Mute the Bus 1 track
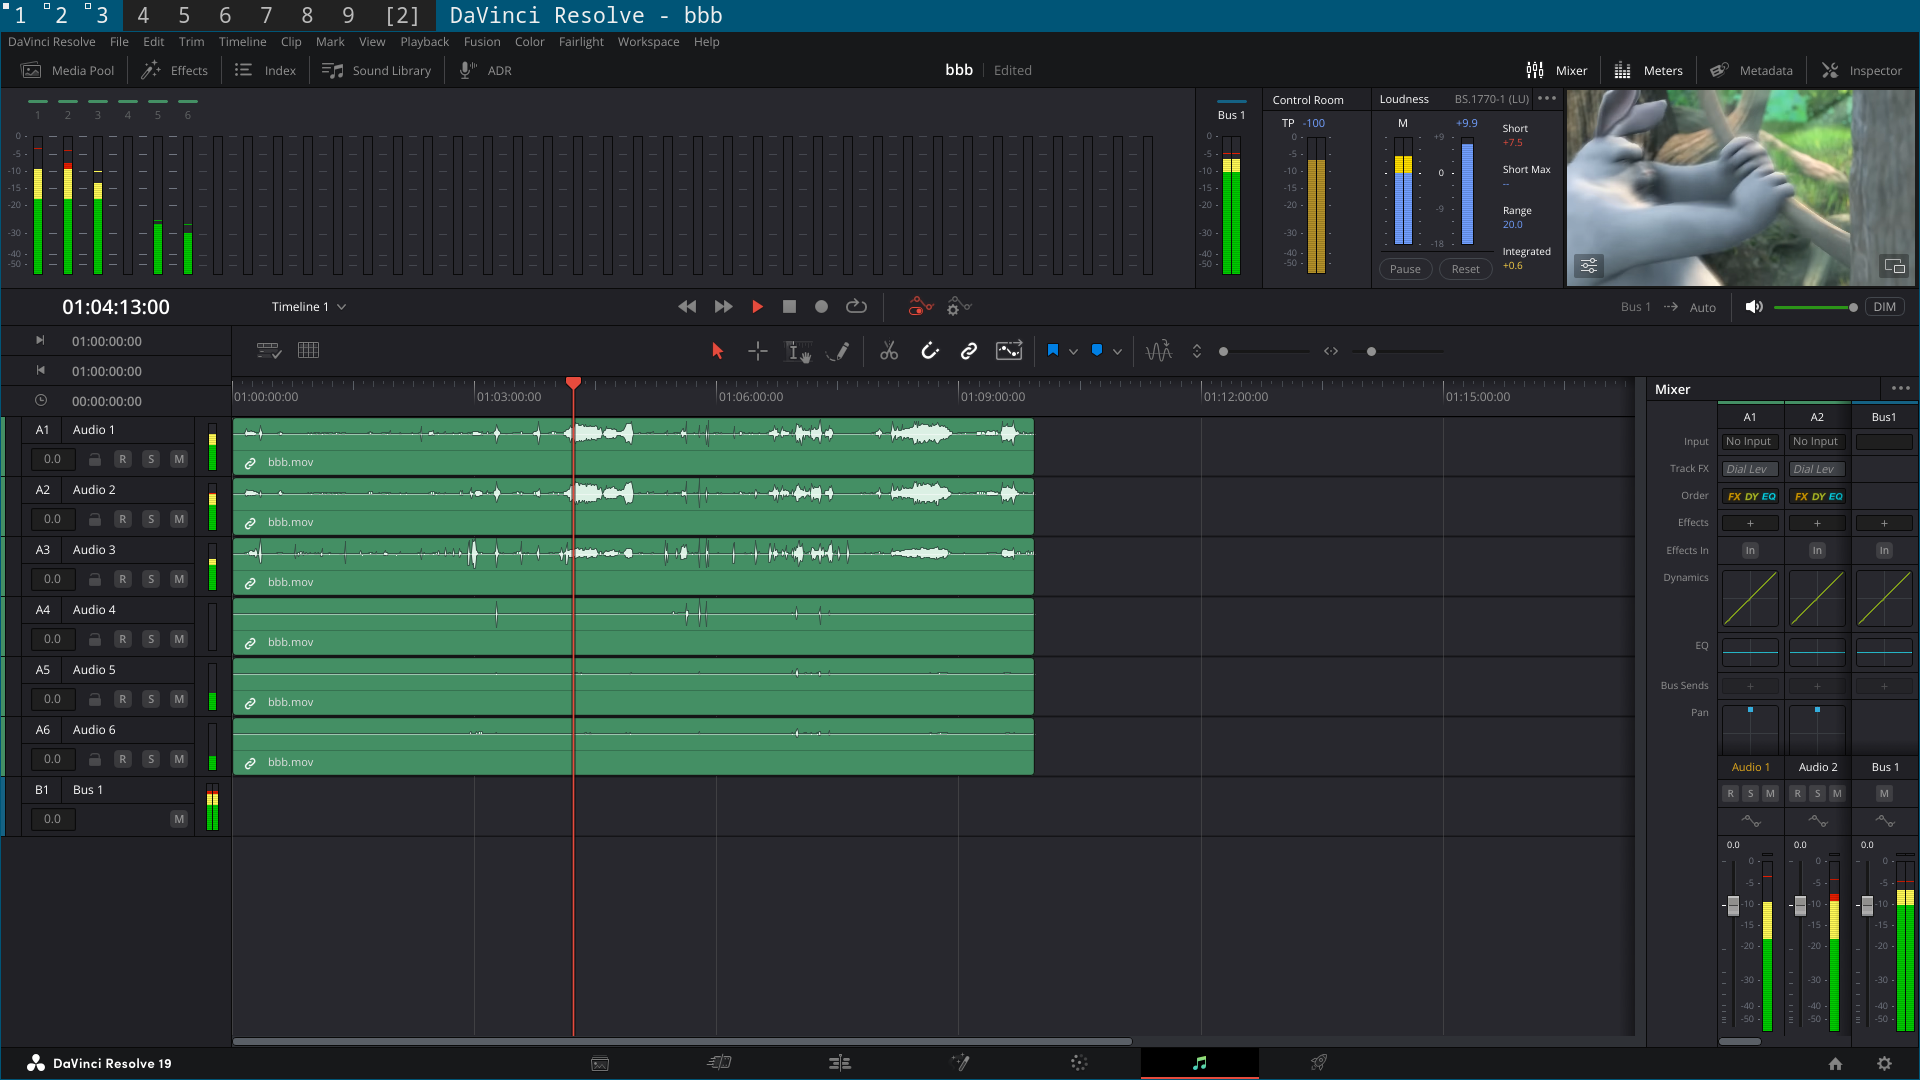Image resolution: width=1920 pixels, height=1080 pixels. tap(179, 819)
